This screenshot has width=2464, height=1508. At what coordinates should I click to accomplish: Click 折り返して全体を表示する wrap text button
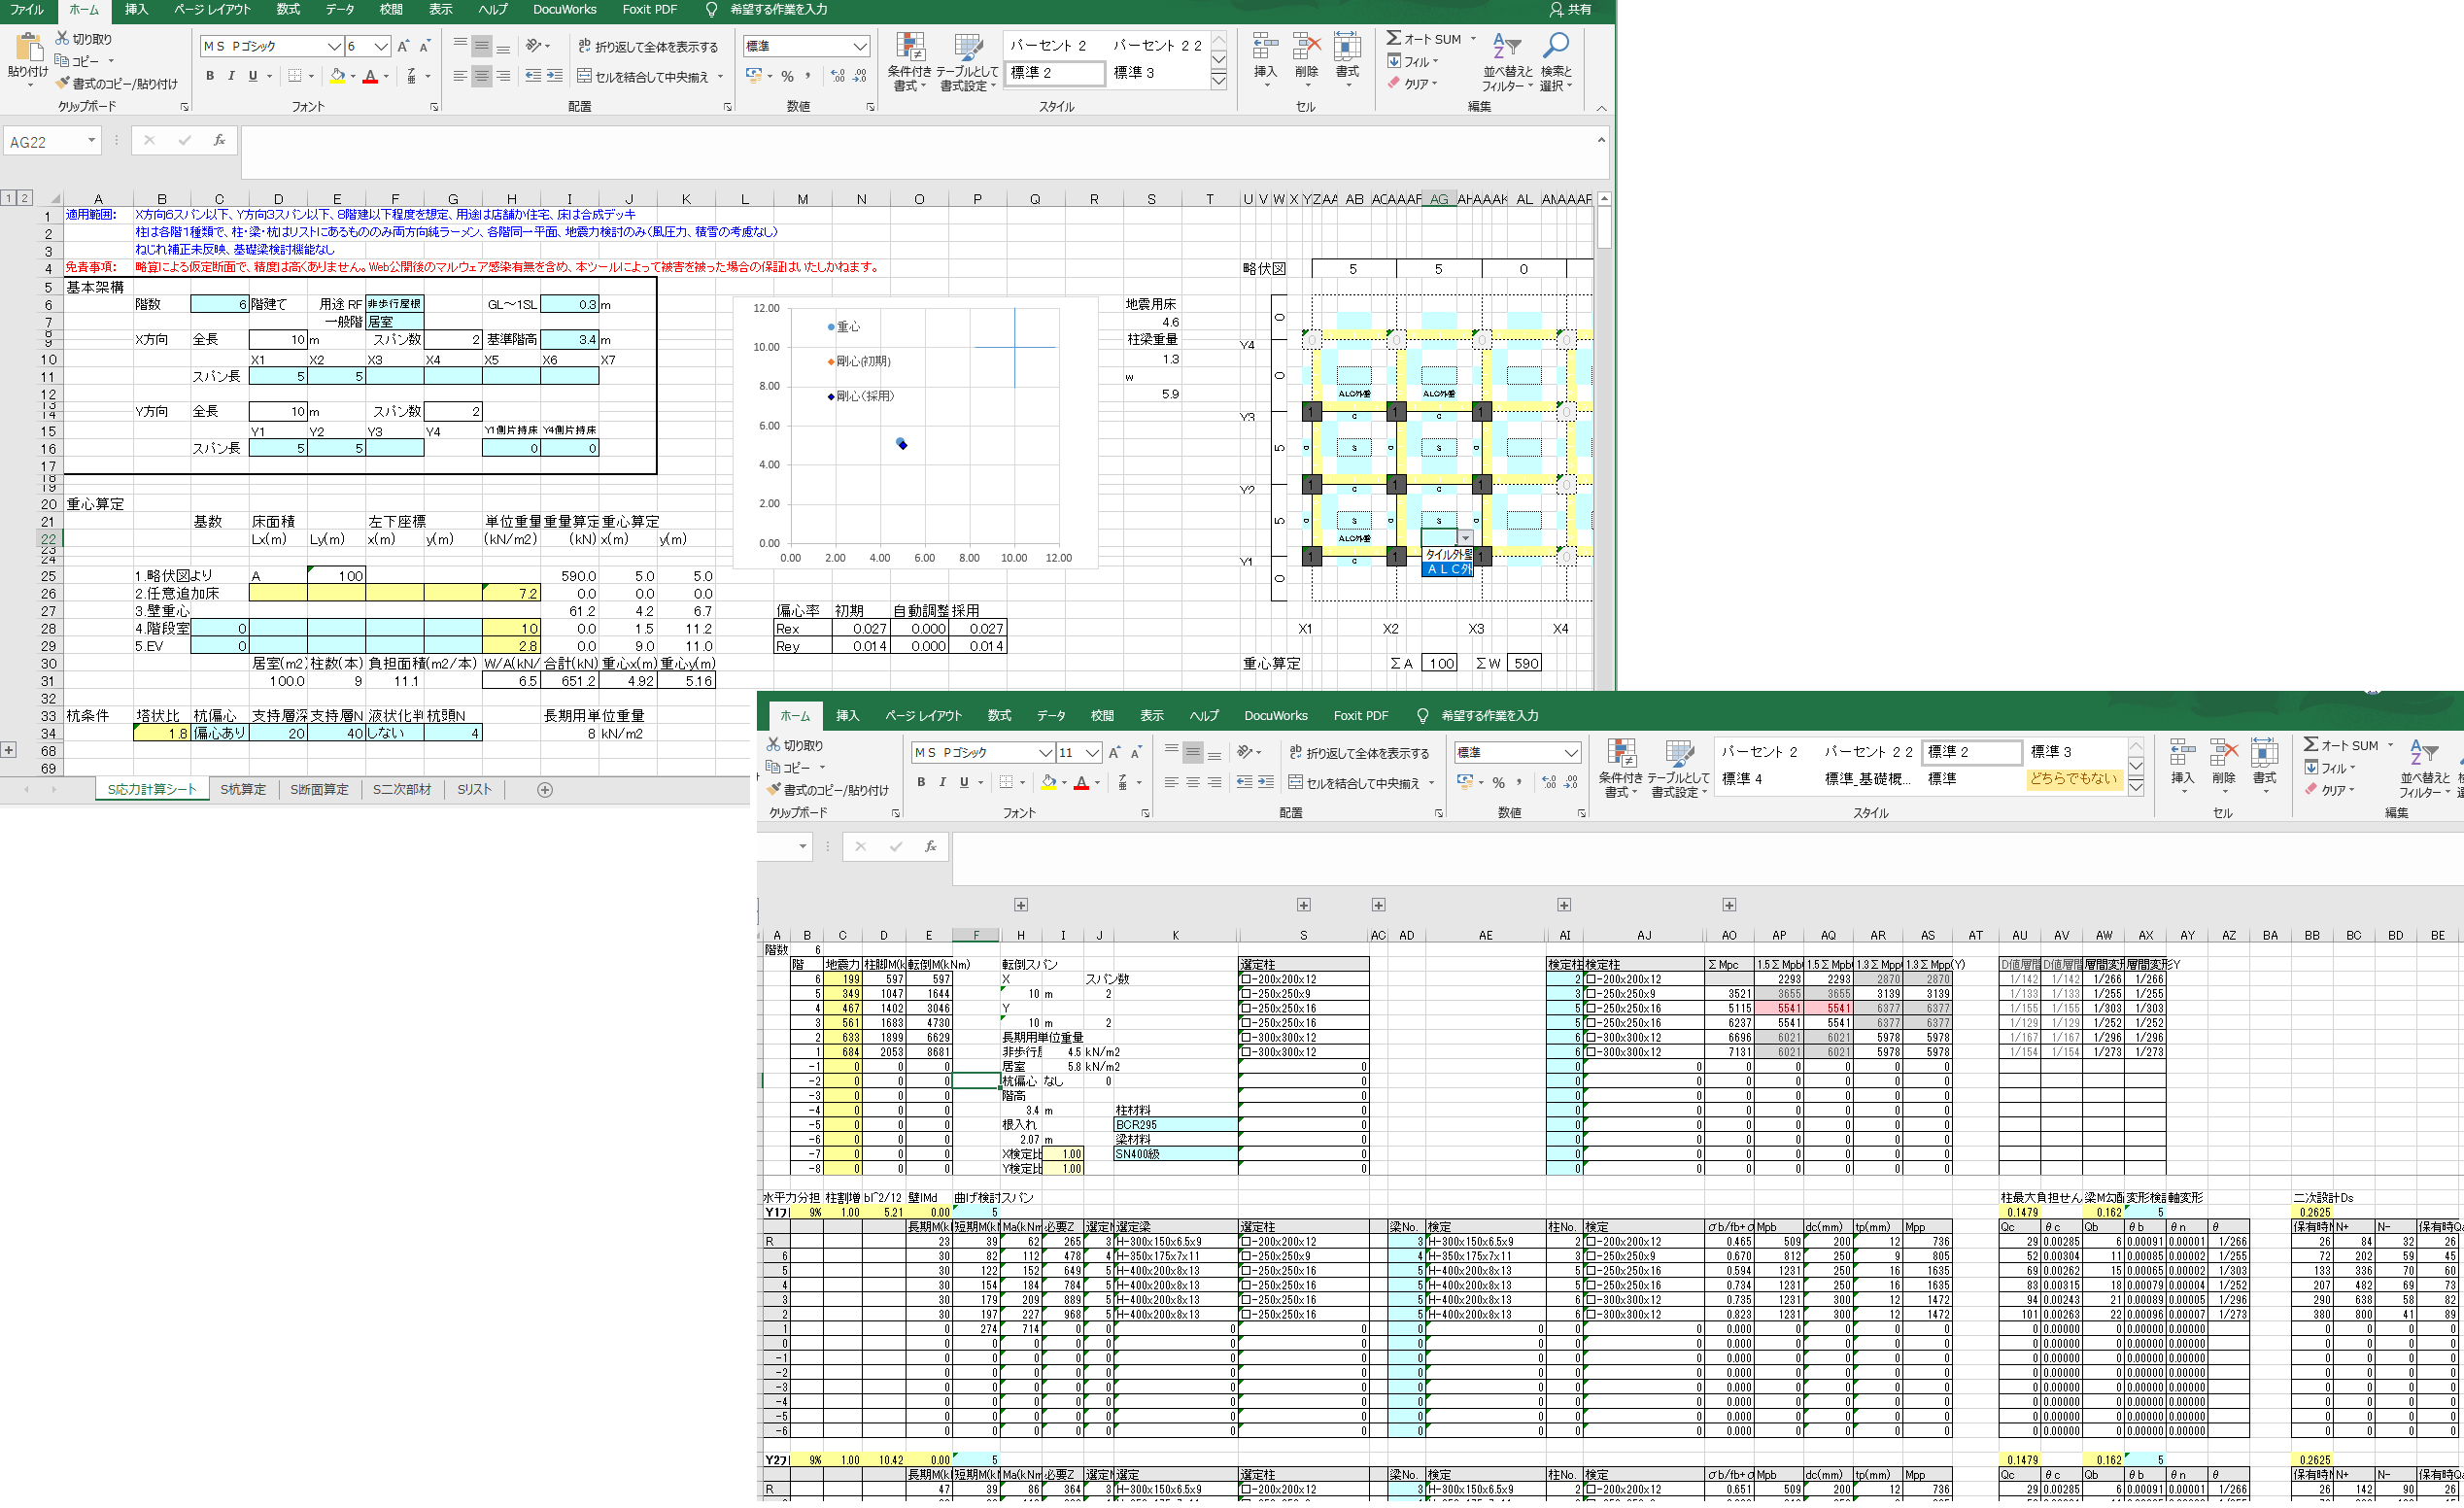click(647, 47)
